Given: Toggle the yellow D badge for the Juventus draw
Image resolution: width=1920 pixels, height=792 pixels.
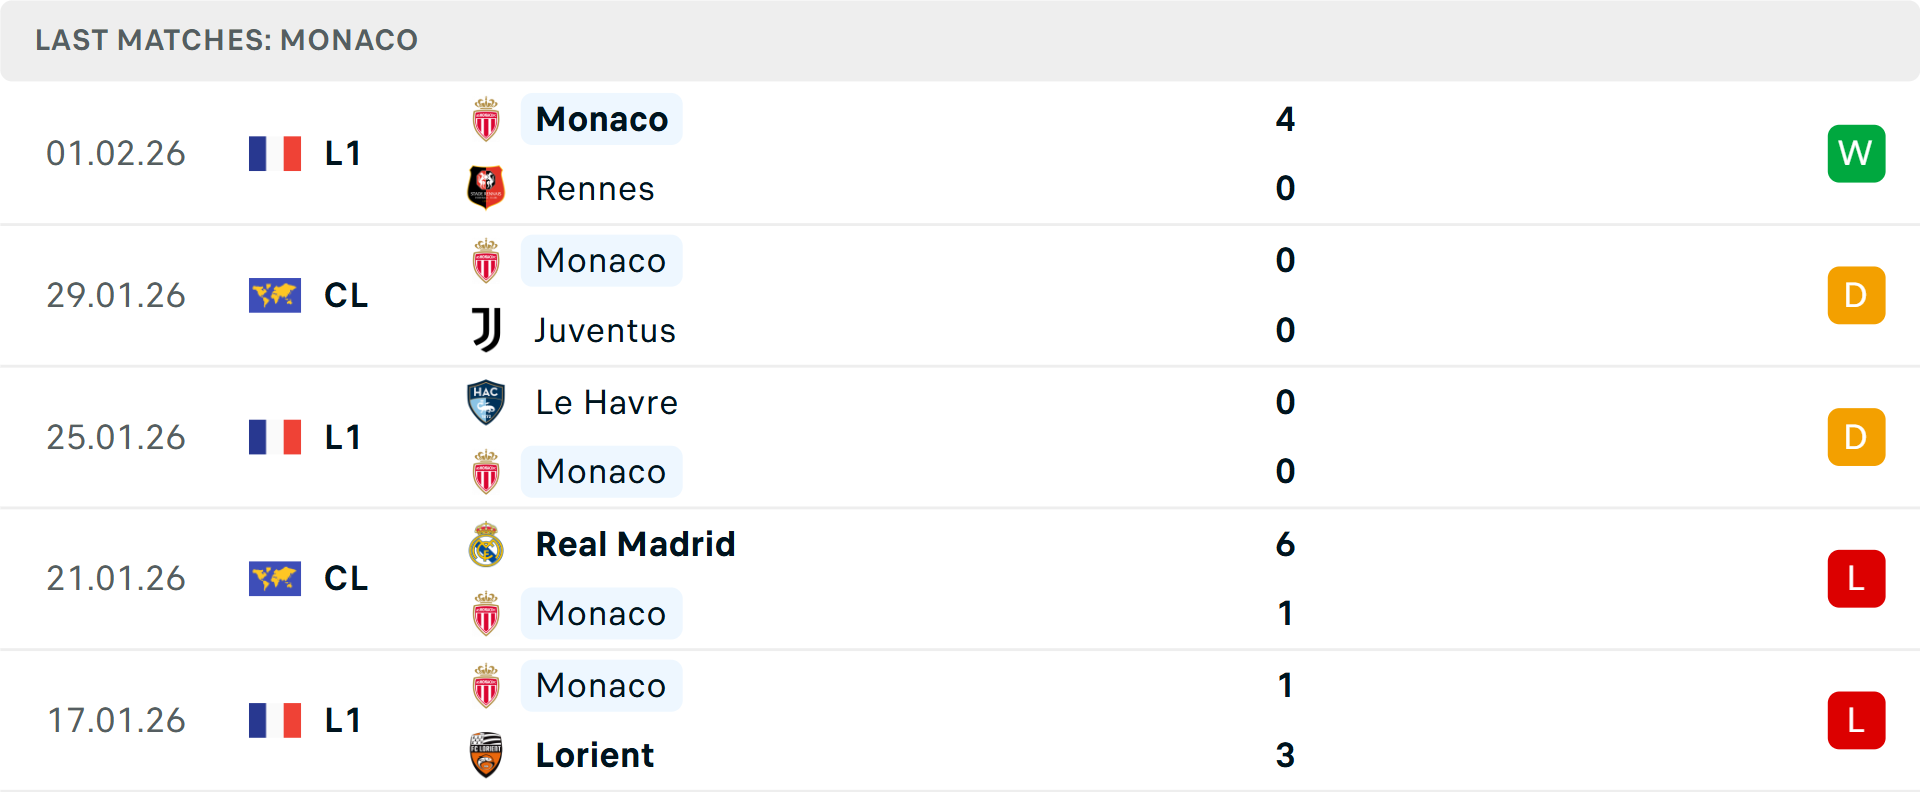Looking at the screenshot, I should pos(1856,295).
